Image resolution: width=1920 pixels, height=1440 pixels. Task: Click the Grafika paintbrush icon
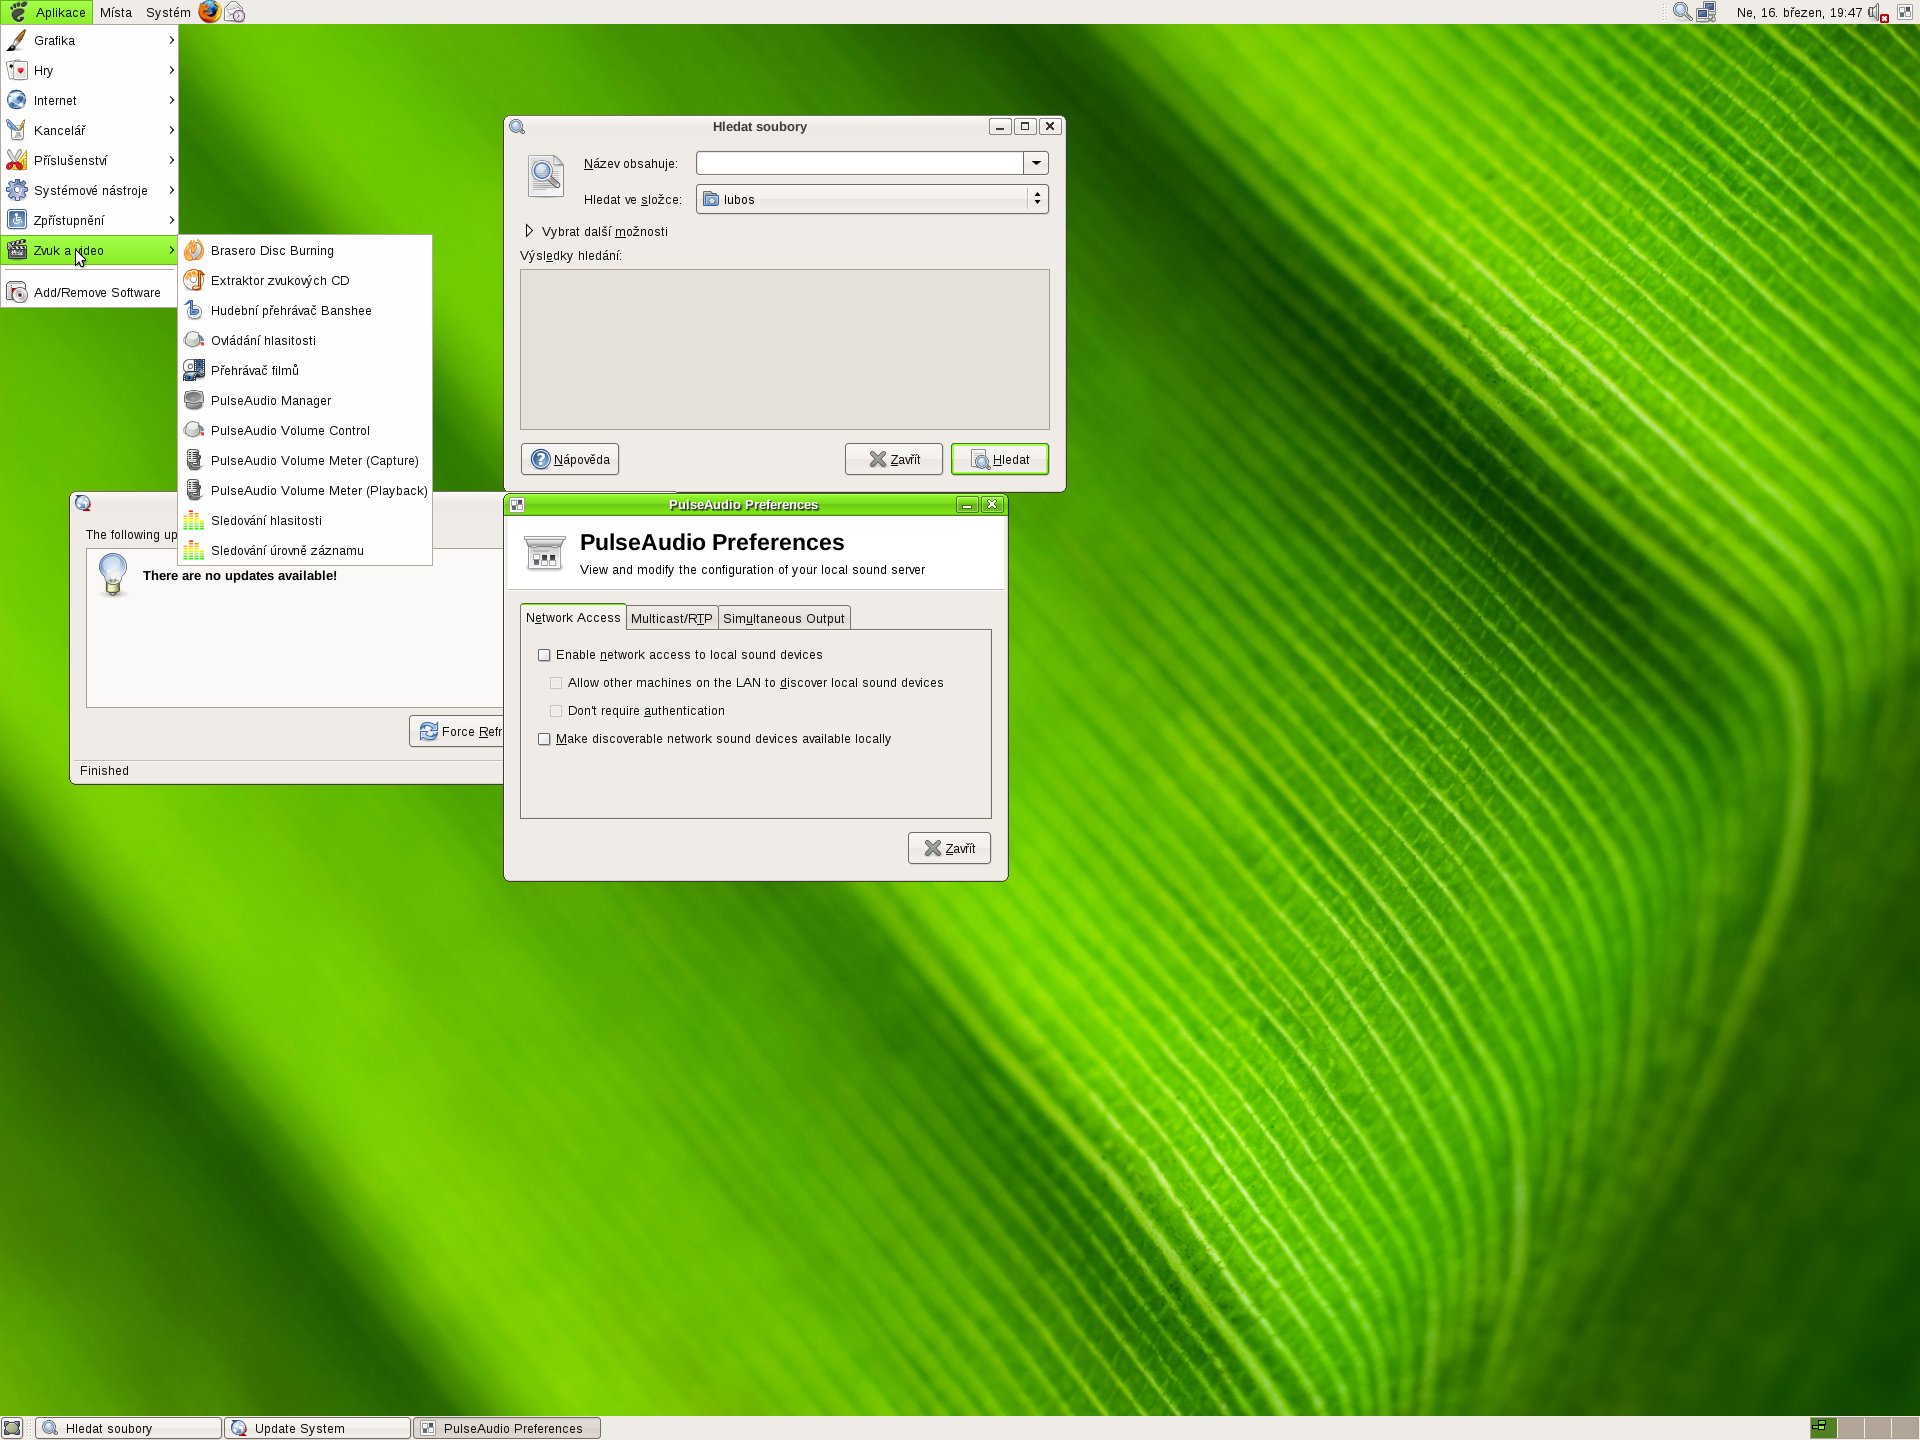(x=17, y=40)
